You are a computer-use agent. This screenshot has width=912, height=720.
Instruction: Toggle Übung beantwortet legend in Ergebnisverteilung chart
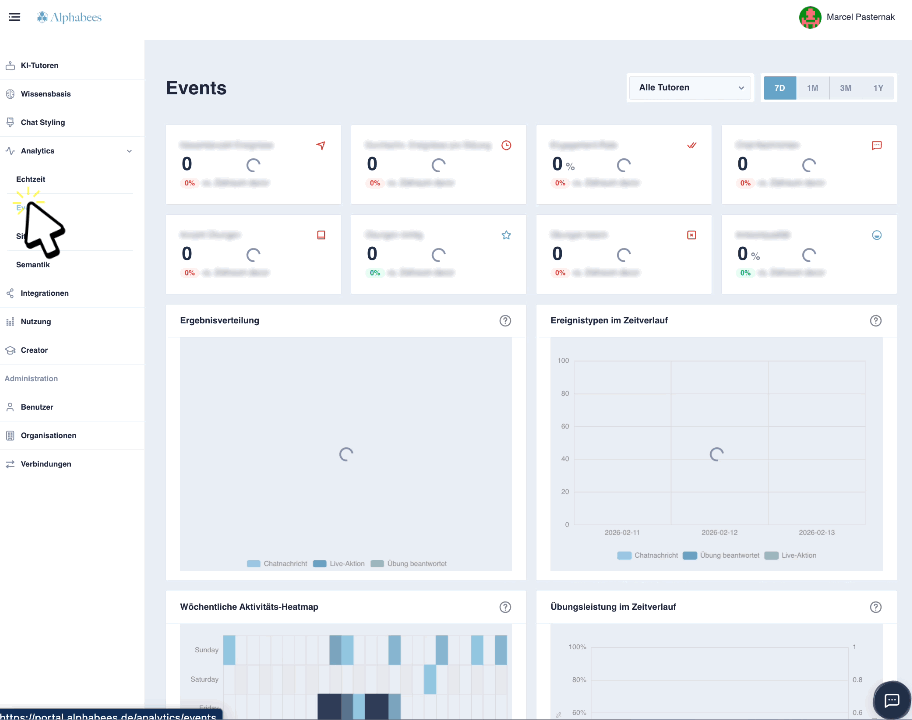click(408, 564)
